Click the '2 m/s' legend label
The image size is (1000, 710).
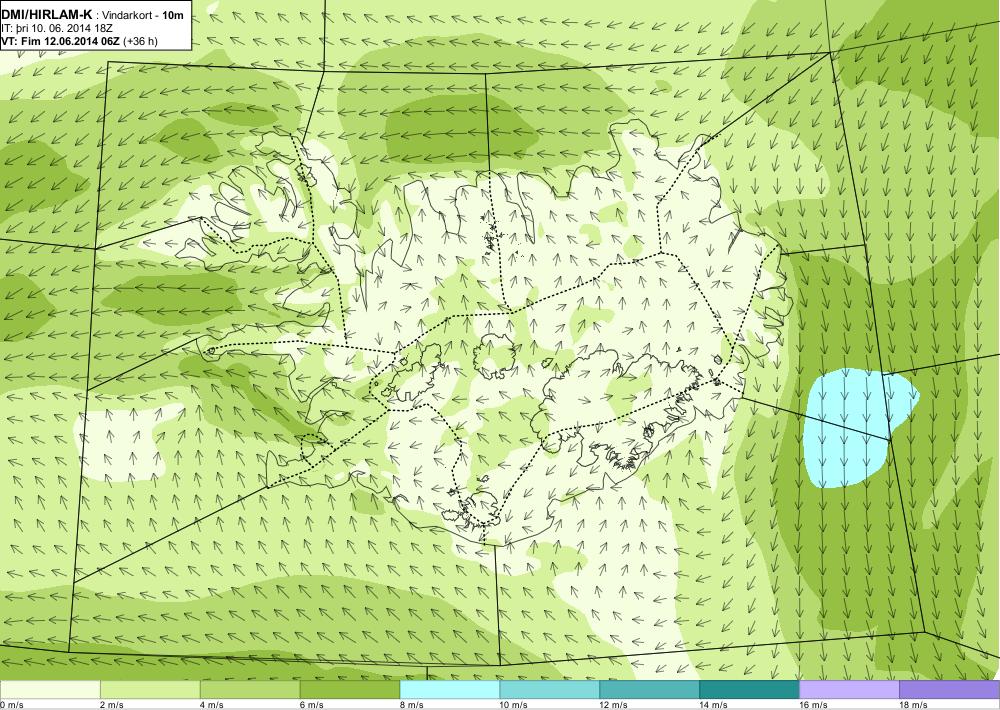click(x=112, y=705)
